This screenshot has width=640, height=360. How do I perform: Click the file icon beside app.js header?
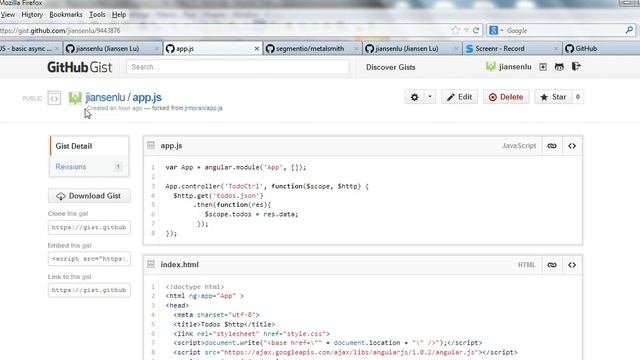(x=151, y=145)
